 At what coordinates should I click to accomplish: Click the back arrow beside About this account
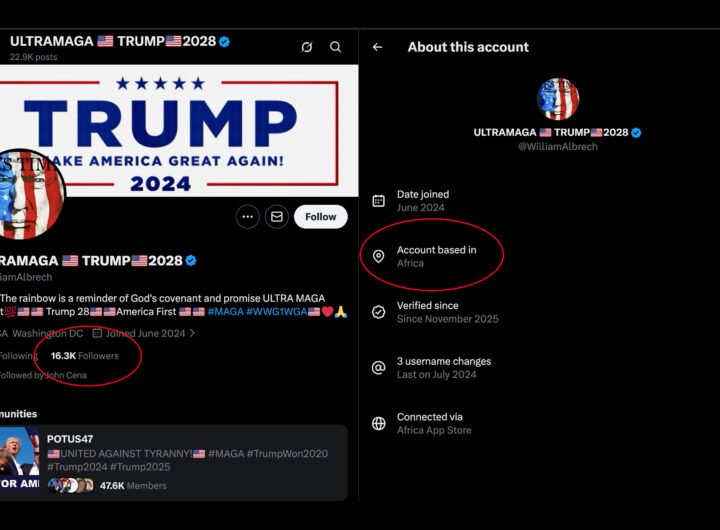pyautogui.click(x=377, y=47)
